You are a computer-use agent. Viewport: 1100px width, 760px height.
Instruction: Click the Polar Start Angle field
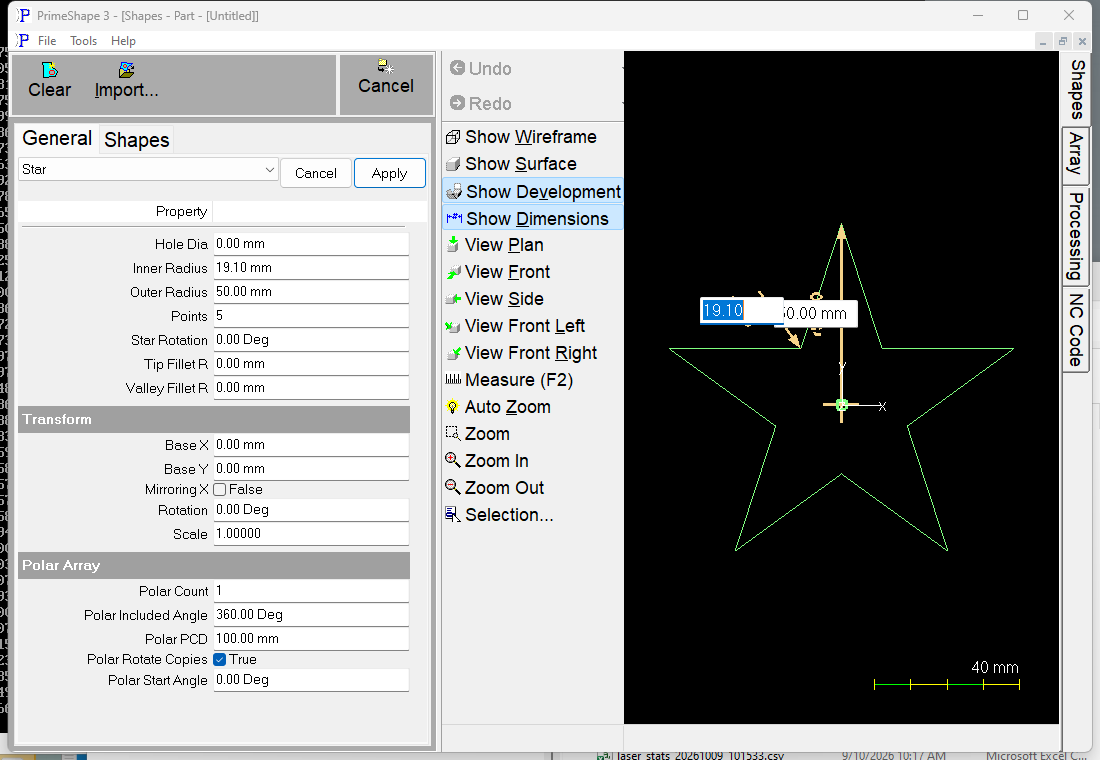(x=311, y=680)
